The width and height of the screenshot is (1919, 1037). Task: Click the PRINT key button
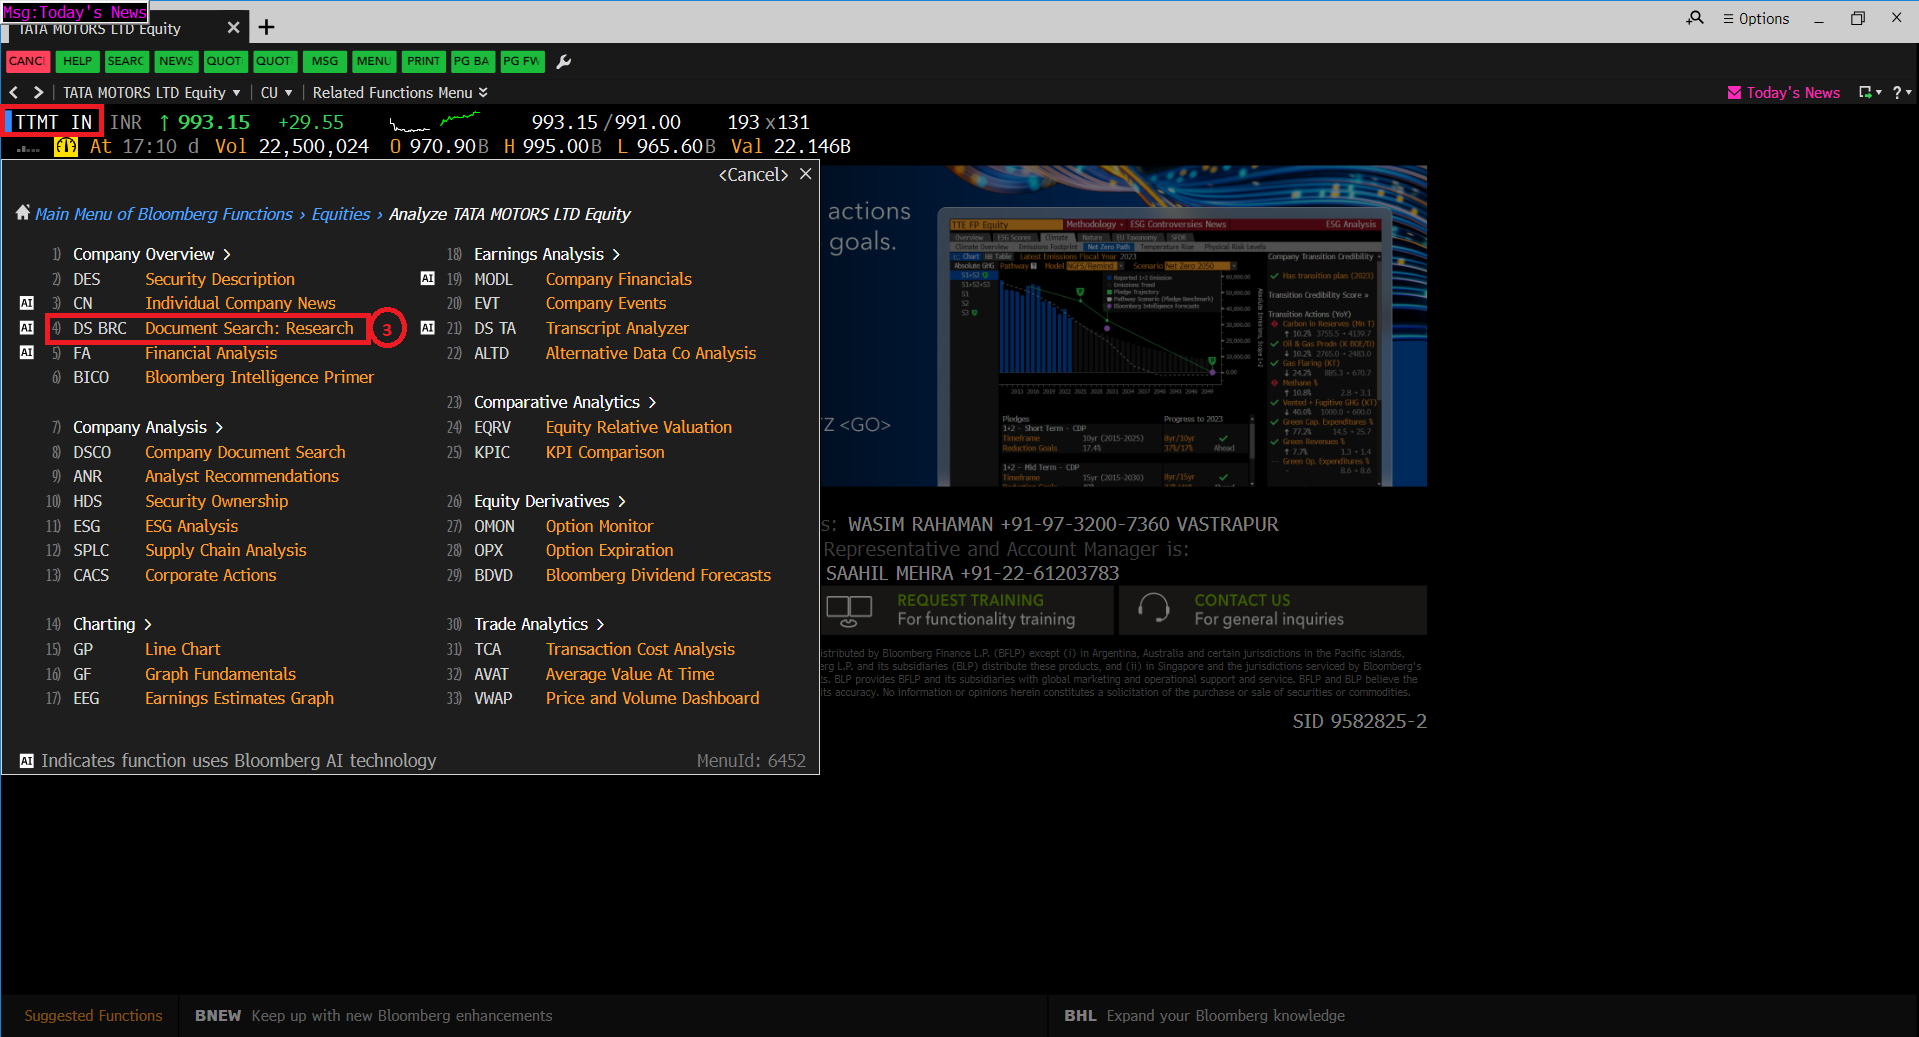click(x=423, y=61)
